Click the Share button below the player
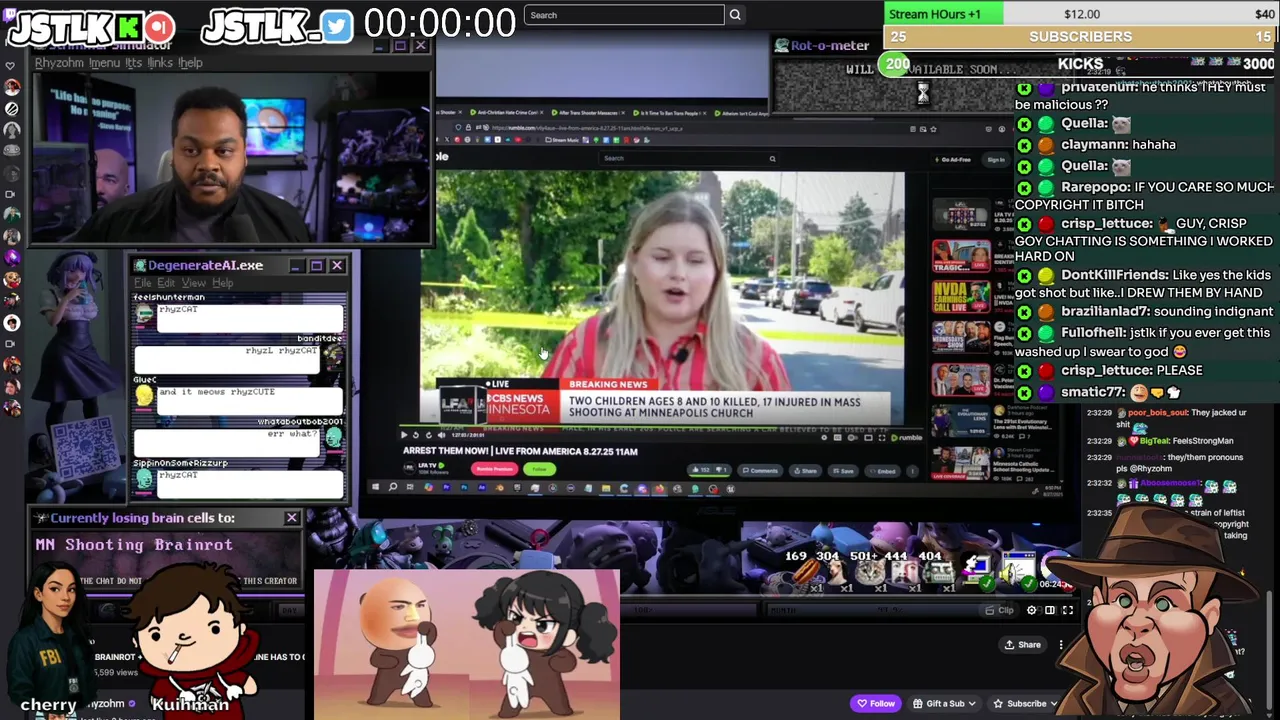The height and width of the screenshot is (720, 1280). (1021, 645)
